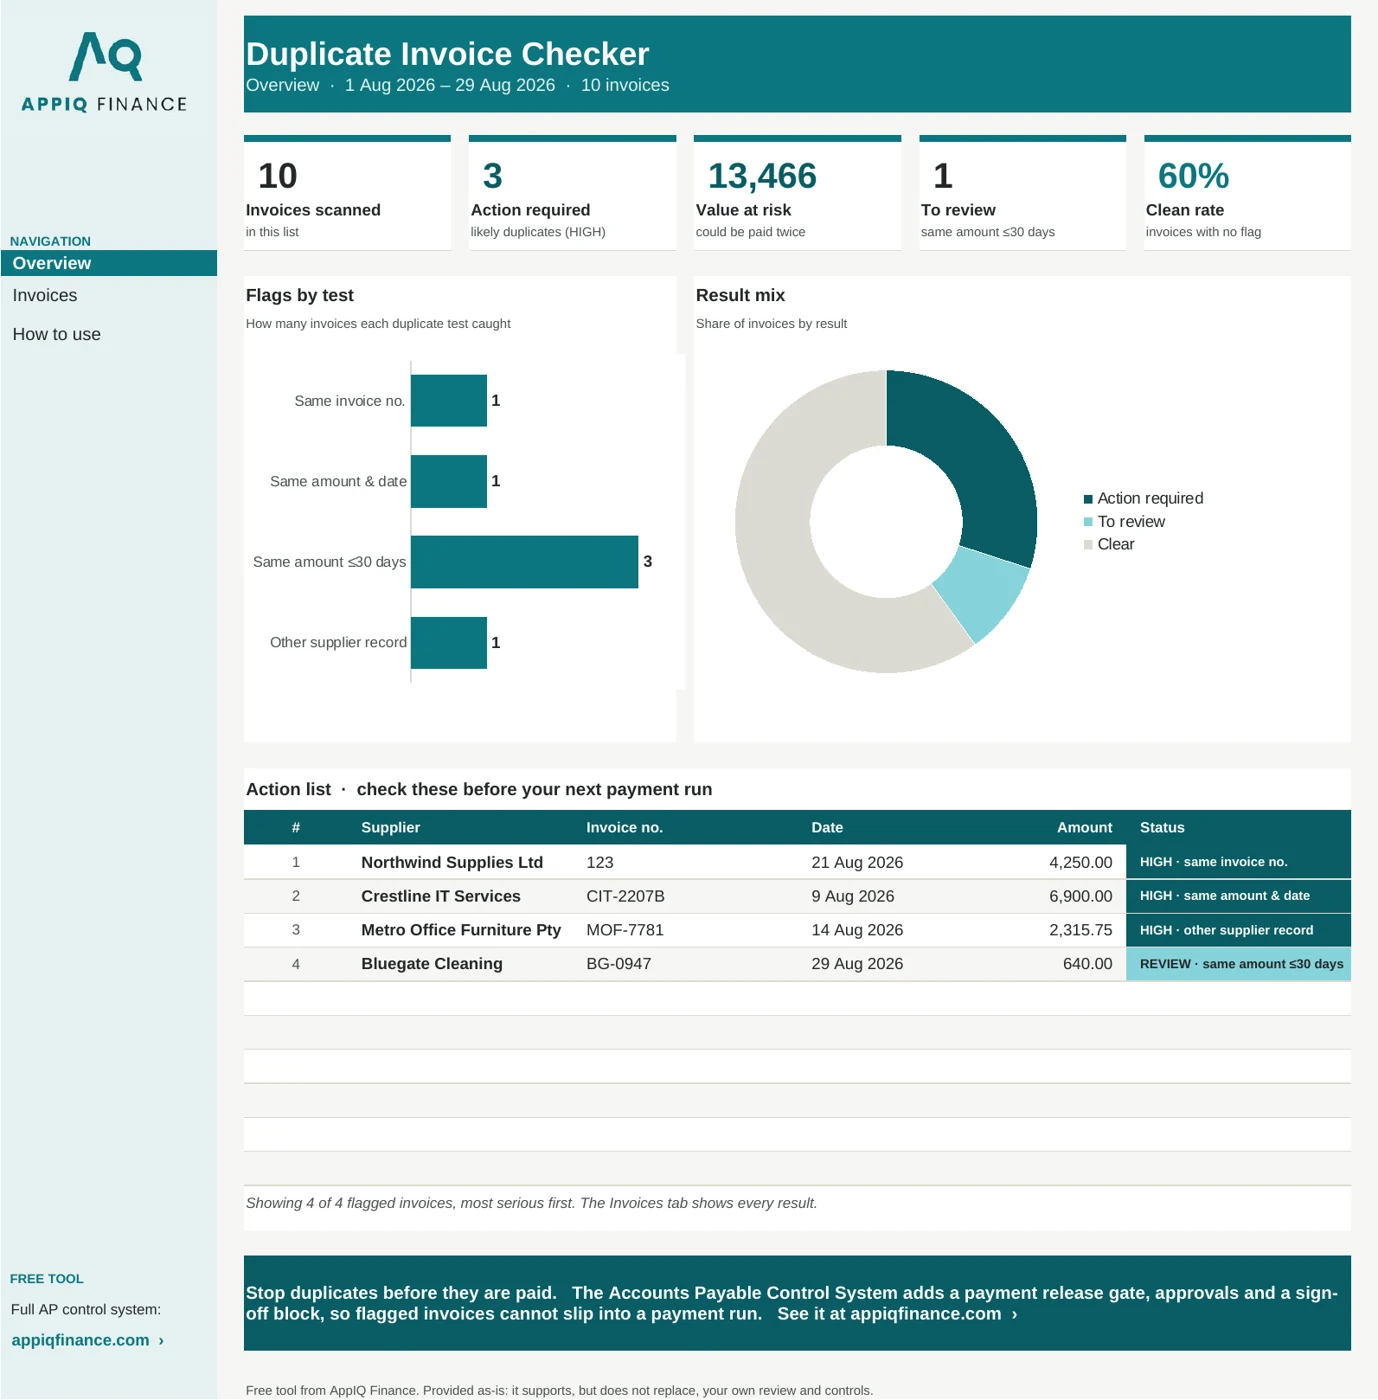
Task: Click the amount 4,250.00
Action: 1081,863
